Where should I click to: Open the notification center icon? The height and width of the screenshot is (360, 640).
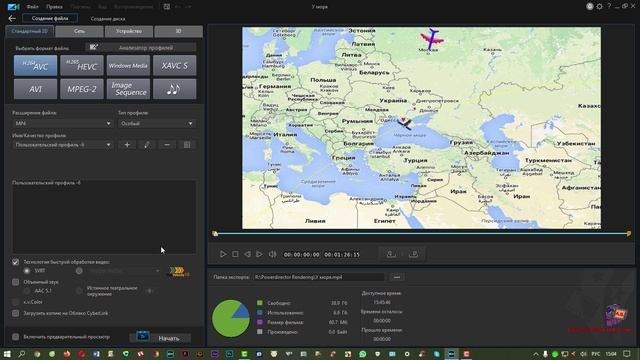click(627, 354)
